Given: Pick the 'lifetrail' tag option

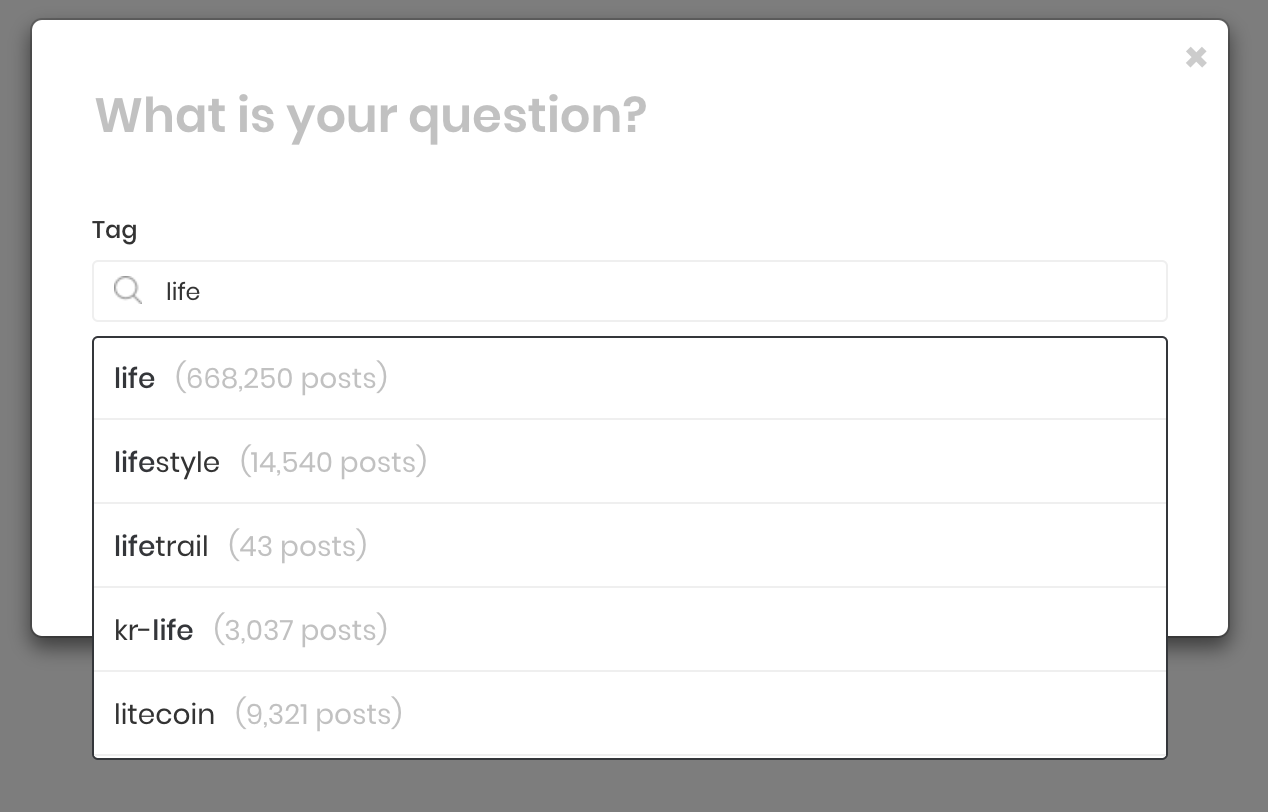Looking at the screenshot, I should [630, 545].
